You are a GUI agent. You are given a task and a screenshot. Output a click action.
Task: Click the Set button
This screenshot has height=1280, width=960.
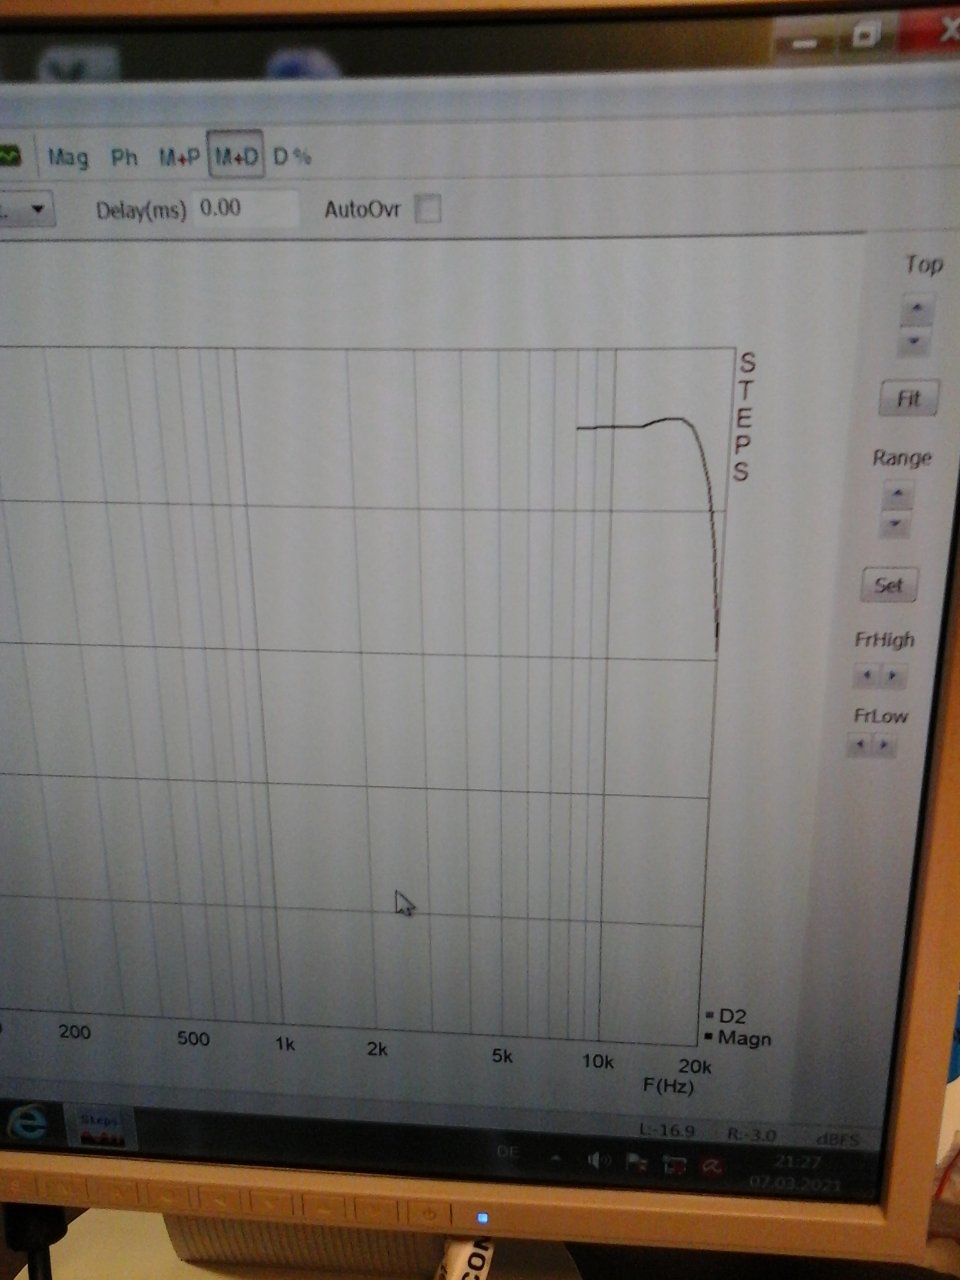point(888,585)
